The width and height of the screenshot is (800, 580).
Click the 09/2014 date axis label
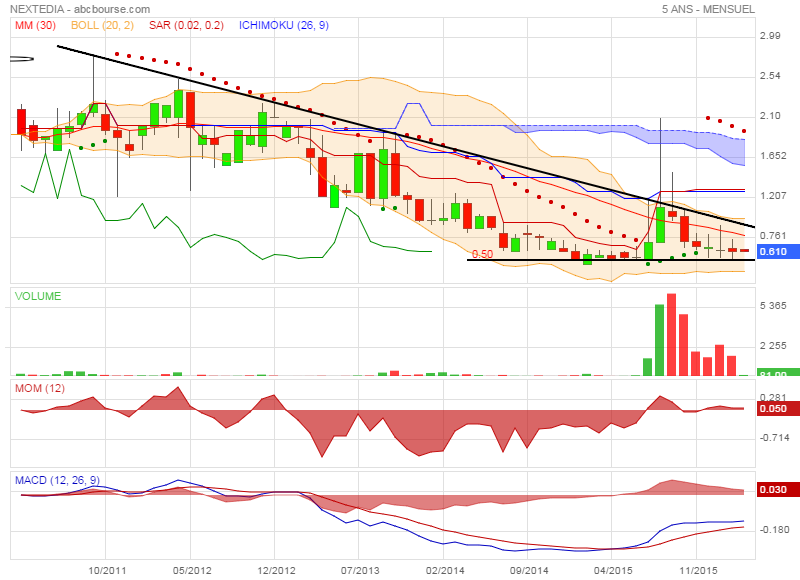coord(529,570)
